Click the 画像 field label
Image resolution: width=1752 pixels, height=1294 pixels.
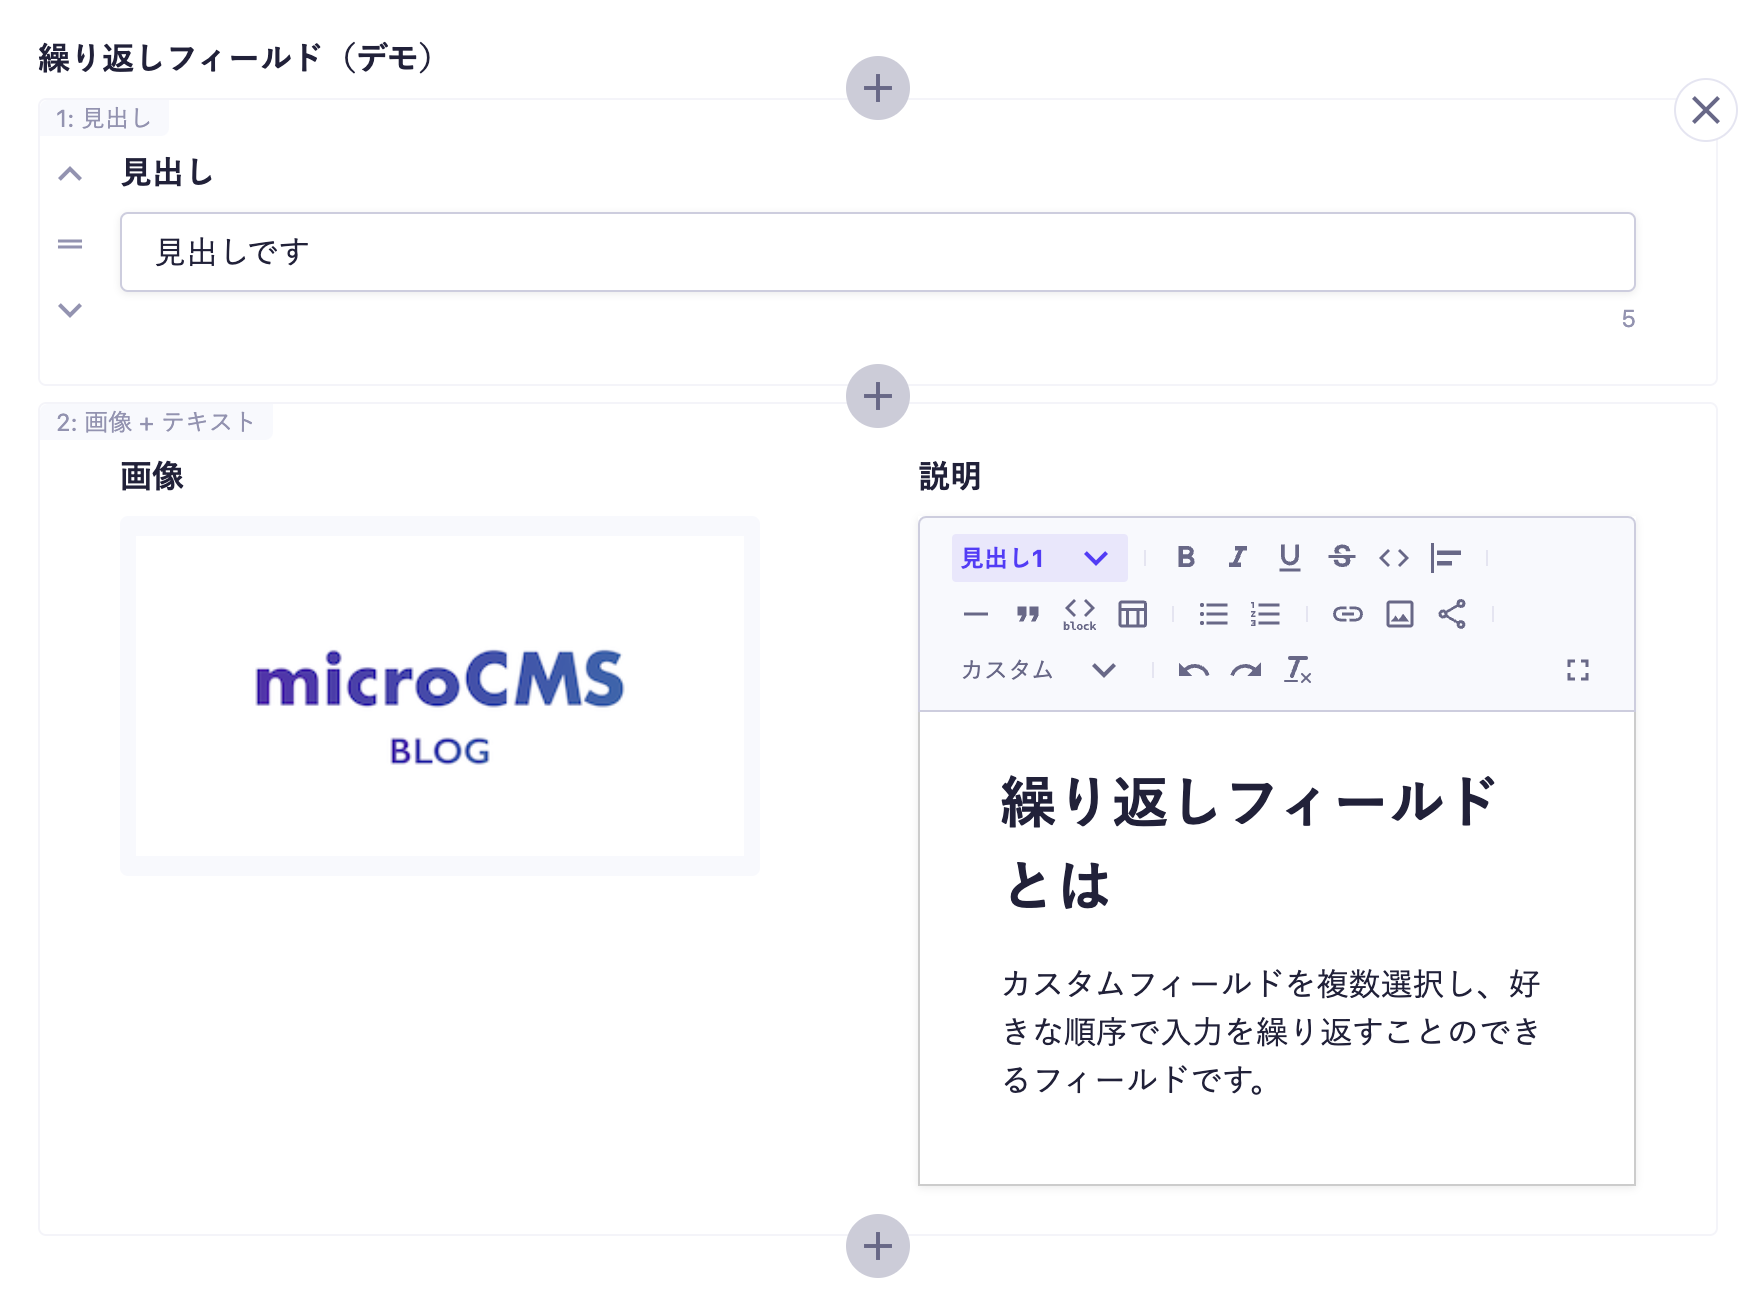pyautogui.click(x=152, y=476)
